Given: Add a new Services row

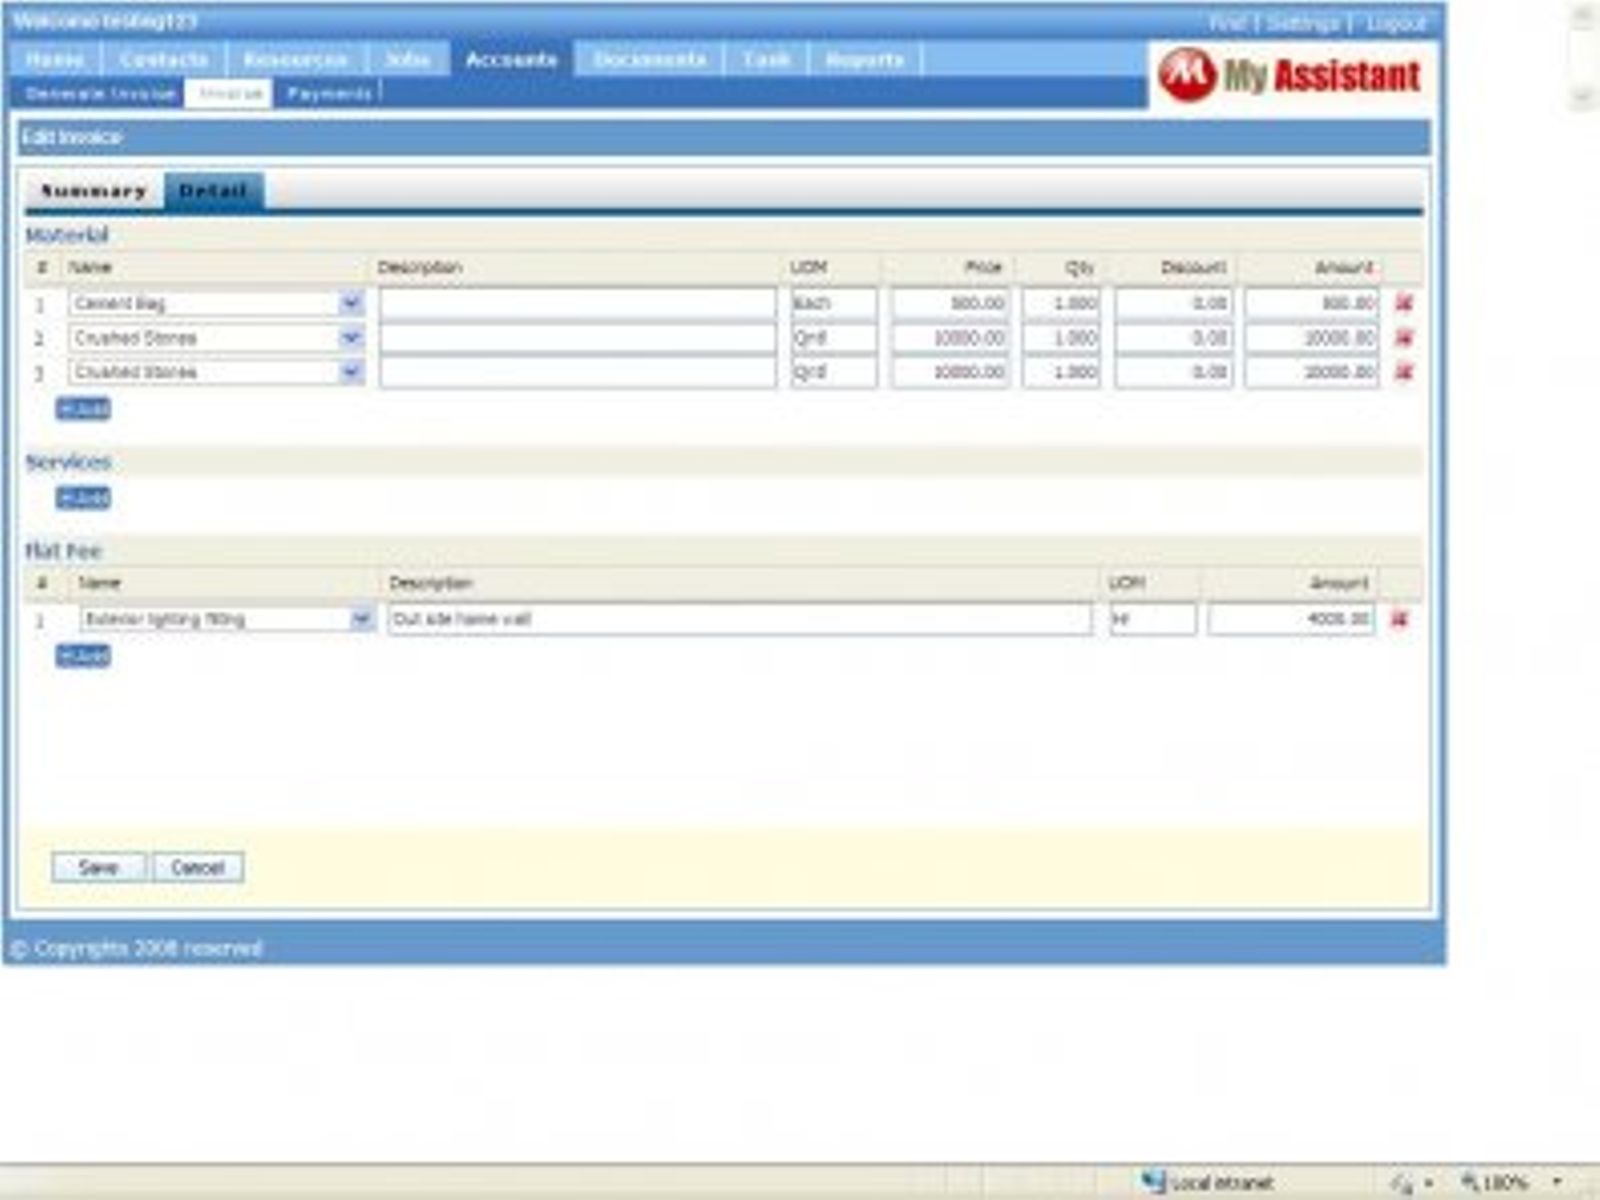Looking at the screenshot, I should [83, 498].
